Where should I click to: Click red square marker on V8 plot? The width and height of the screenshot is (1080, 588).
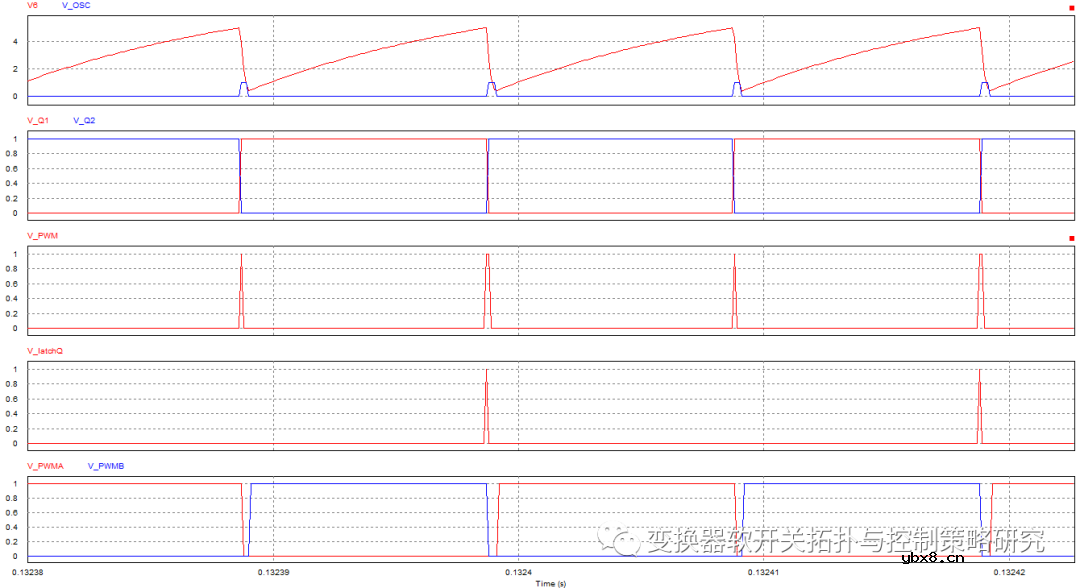click(x=1071, y=8)
